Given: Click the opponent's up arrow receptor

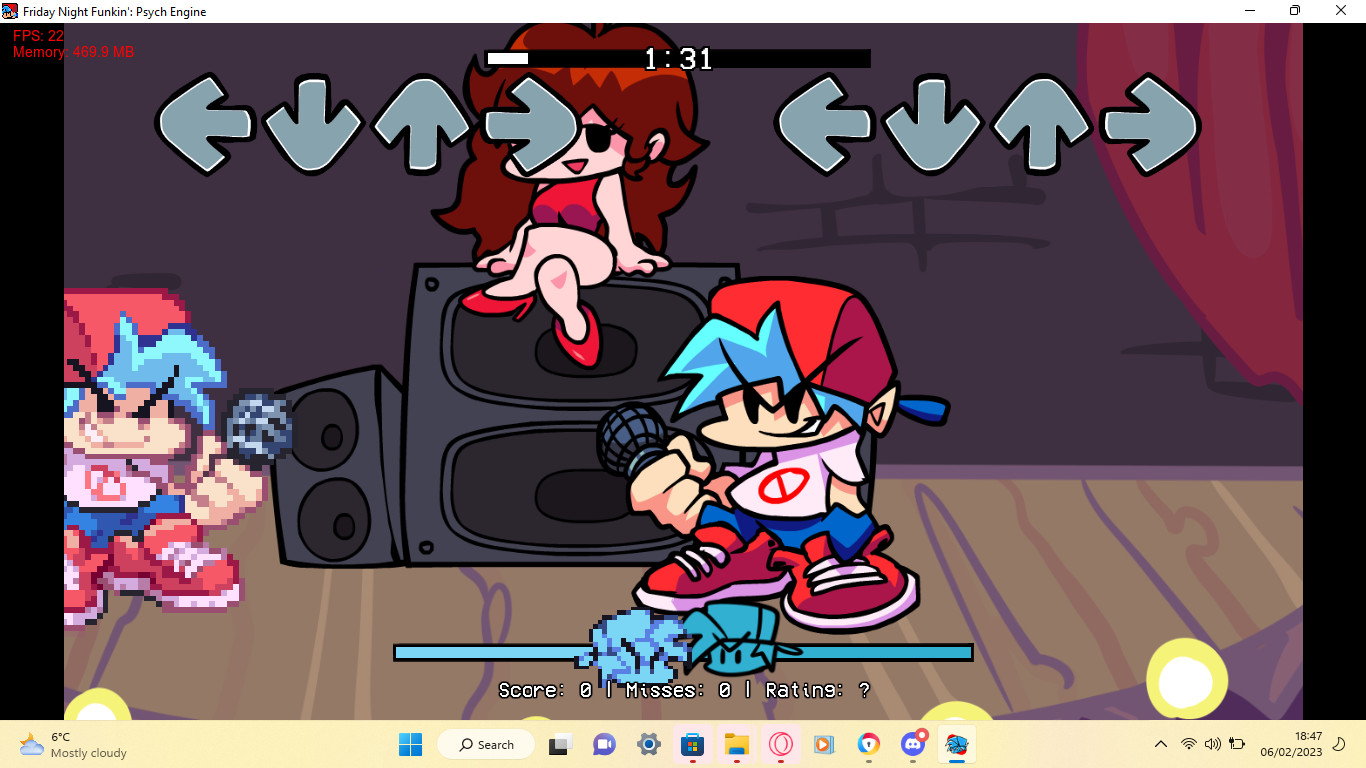Looking at the screenshot, I should click(421, 124).
